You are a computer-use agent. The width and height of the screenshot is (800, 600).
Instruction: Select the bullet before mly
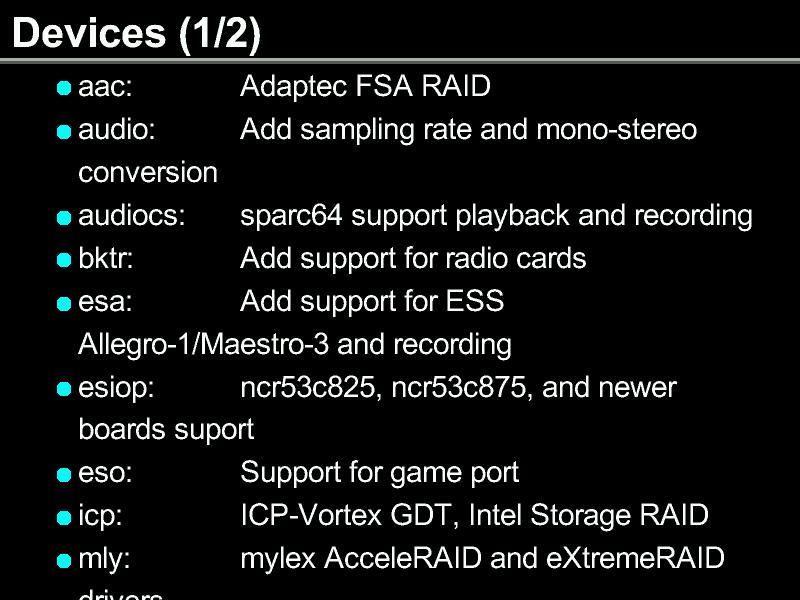[64, 560]
